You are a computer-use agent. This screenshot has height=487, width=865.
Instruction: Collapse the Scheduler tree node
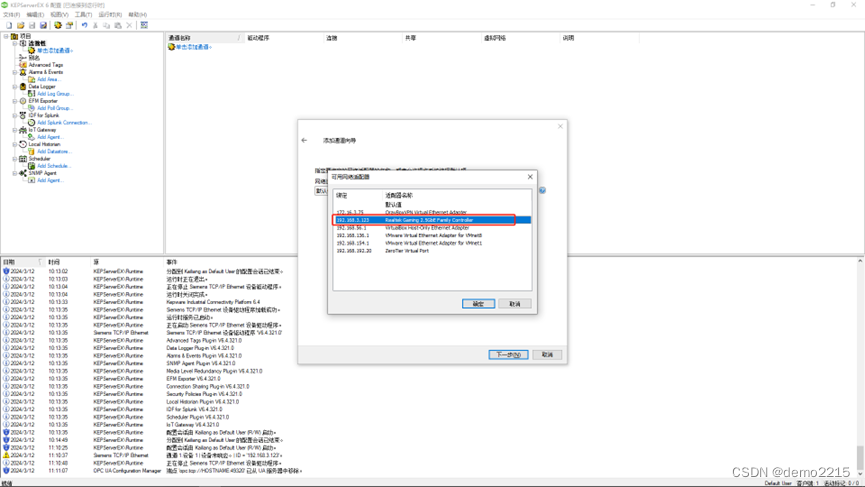15,159
